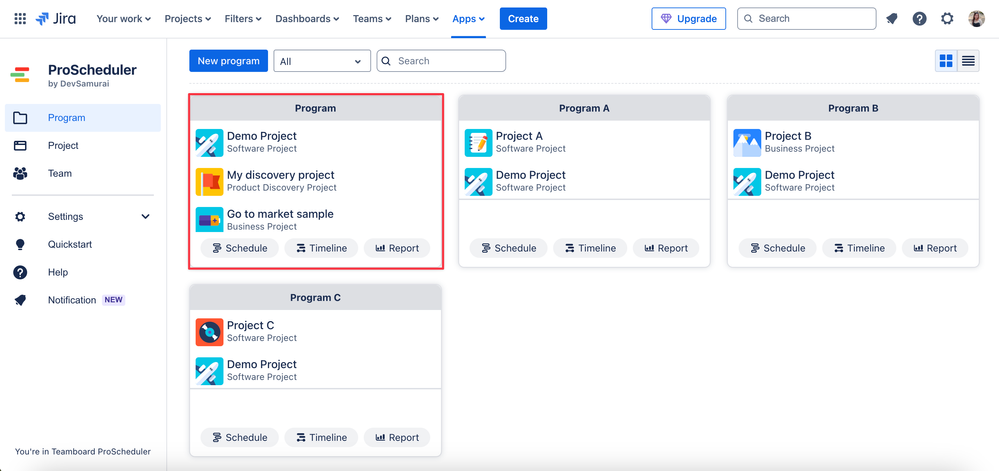This screenshot has height=471, width=999.
Task: Open Schedule in the Program C card
Action: coord(240,438)
